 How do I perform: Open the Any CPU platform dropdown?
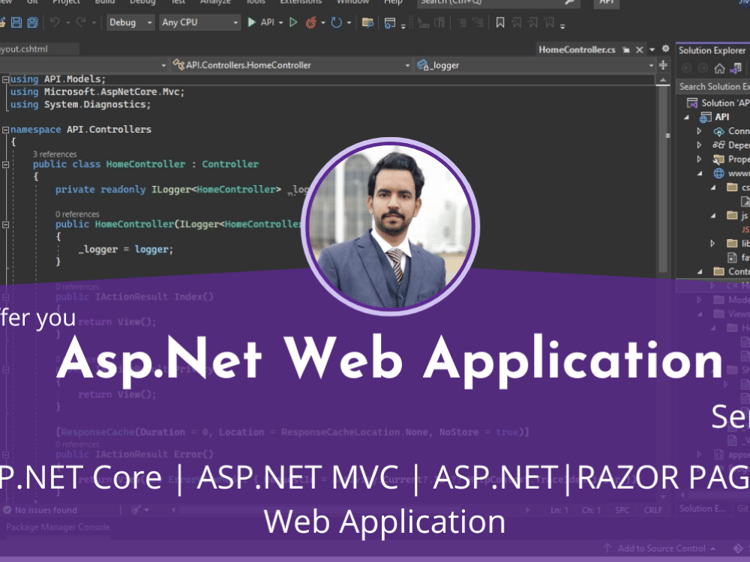(x=199, y=22)
